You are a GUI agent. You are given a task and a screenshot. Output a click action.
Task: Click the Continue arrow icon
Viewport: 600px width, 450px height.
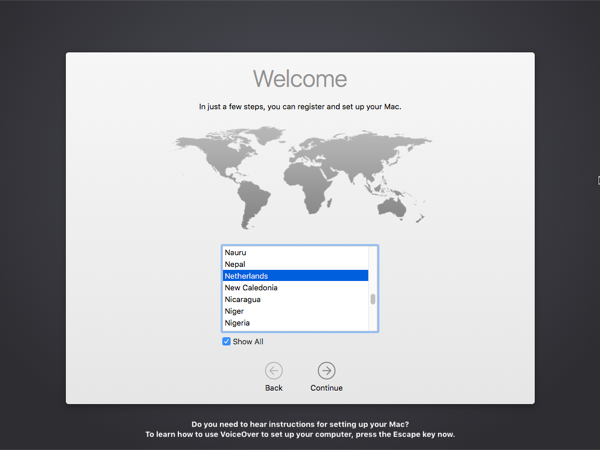click(326, 371)
